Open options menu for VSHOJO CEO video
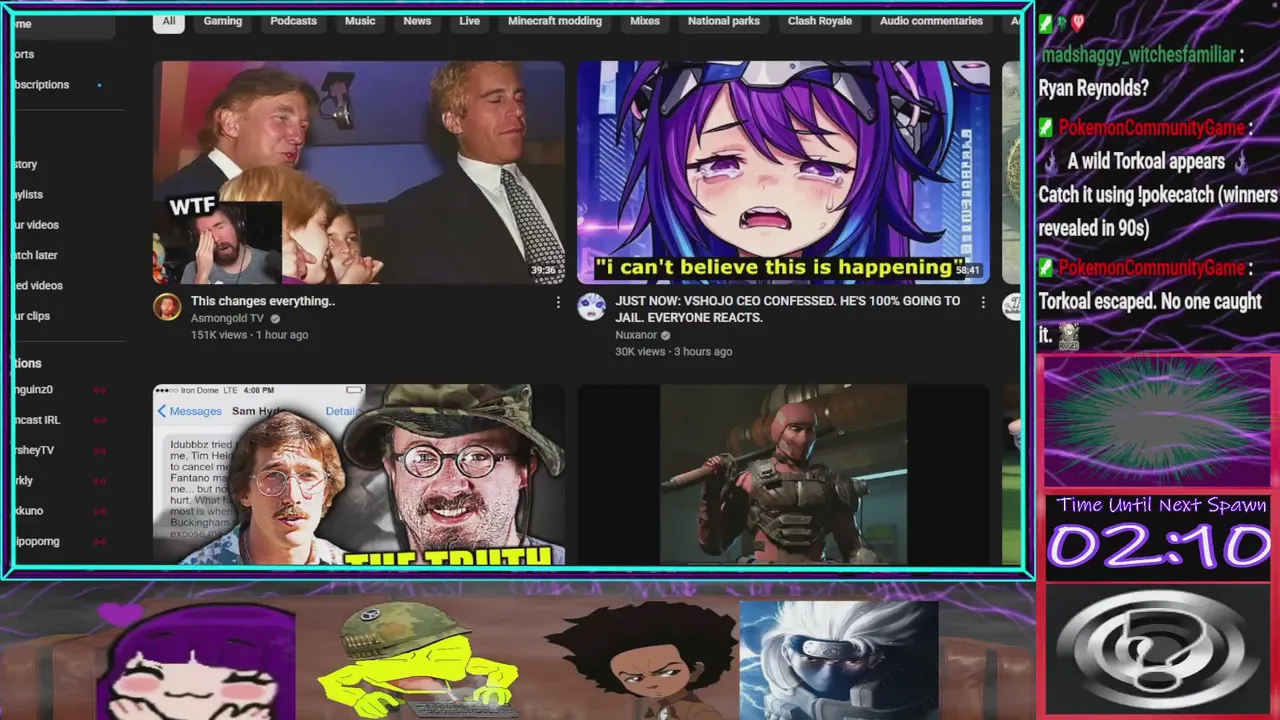 tap(982, 302)
